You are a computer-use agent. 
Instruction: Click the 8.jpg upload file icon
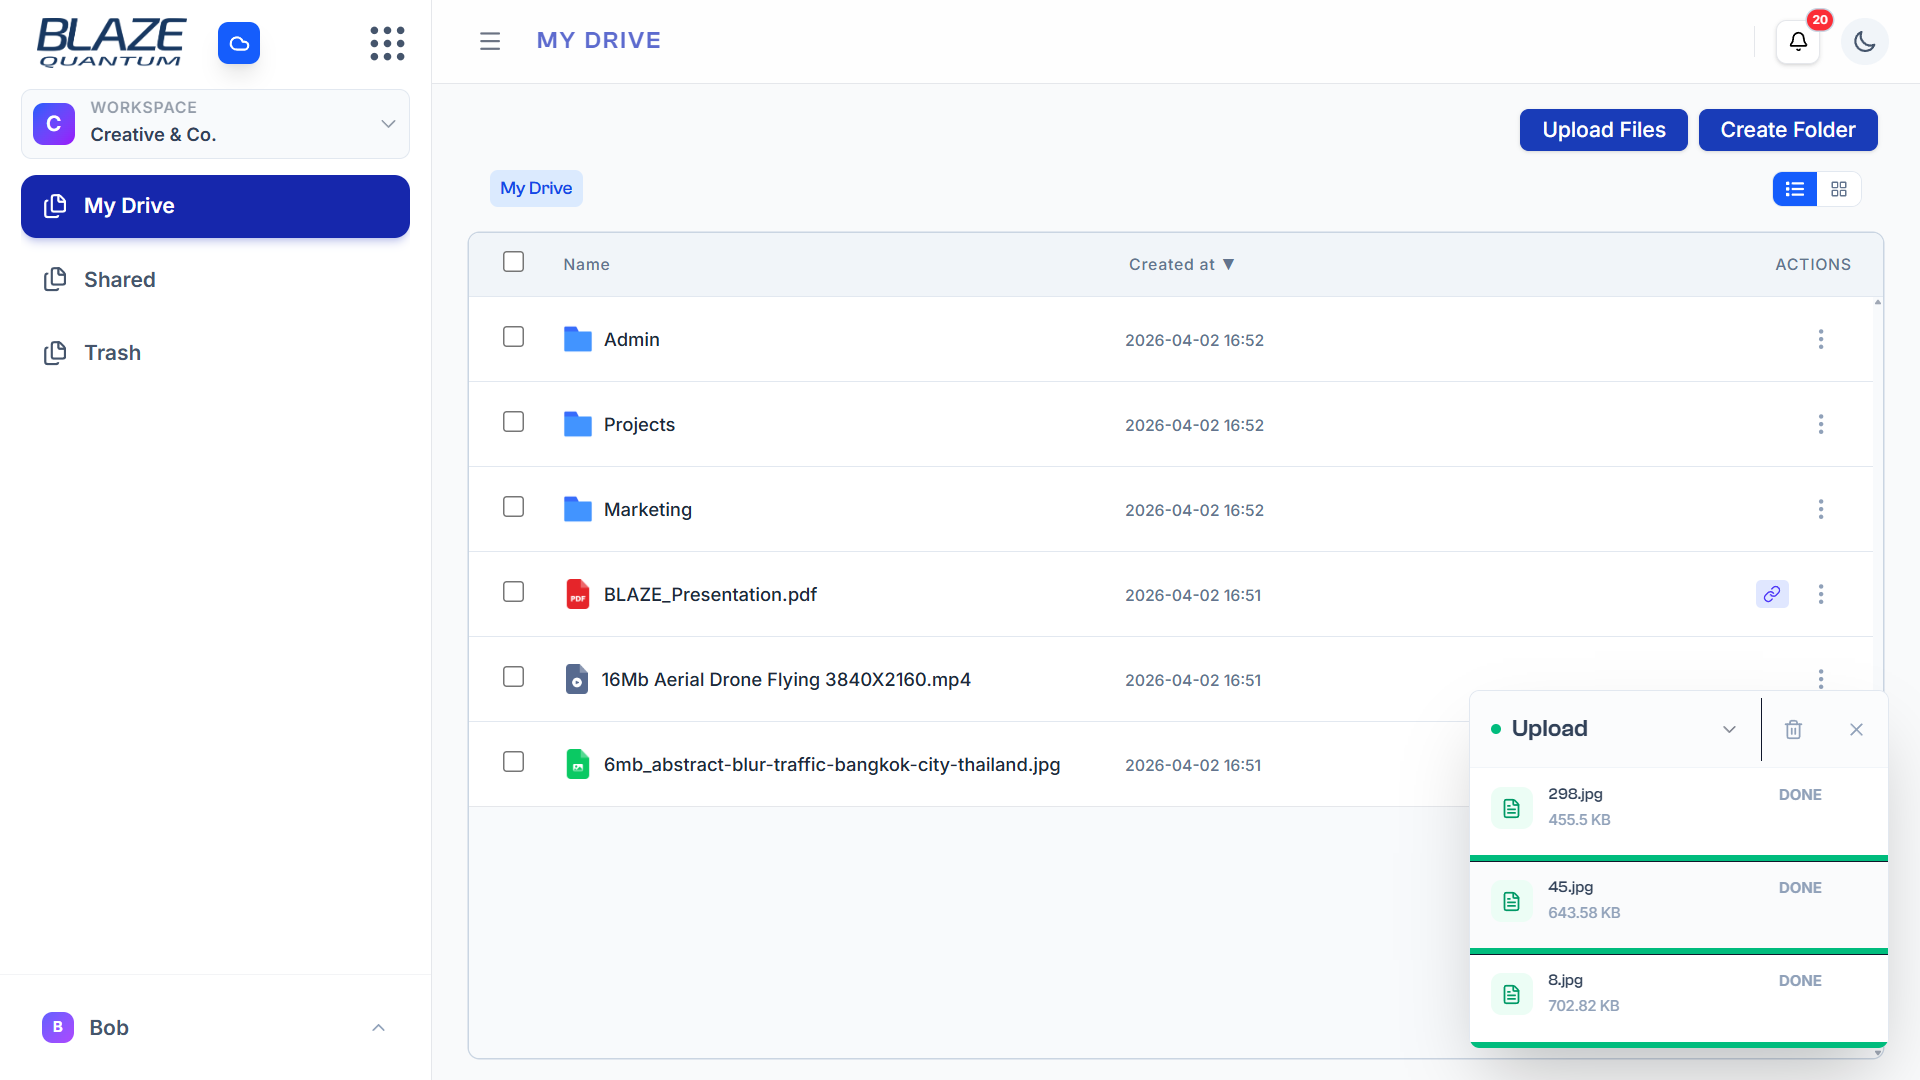point(1512,994)
